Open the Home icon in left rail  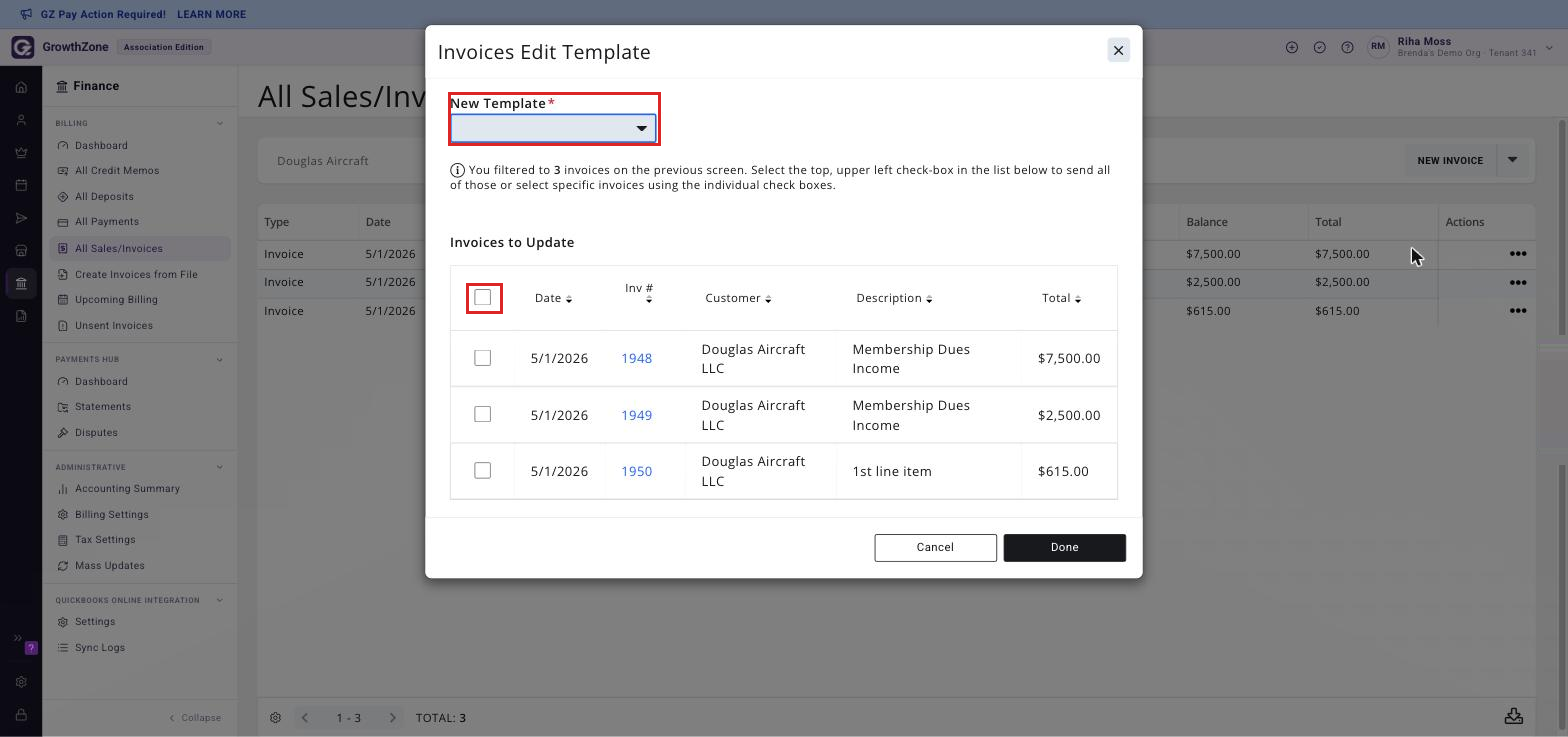(21, 87)
